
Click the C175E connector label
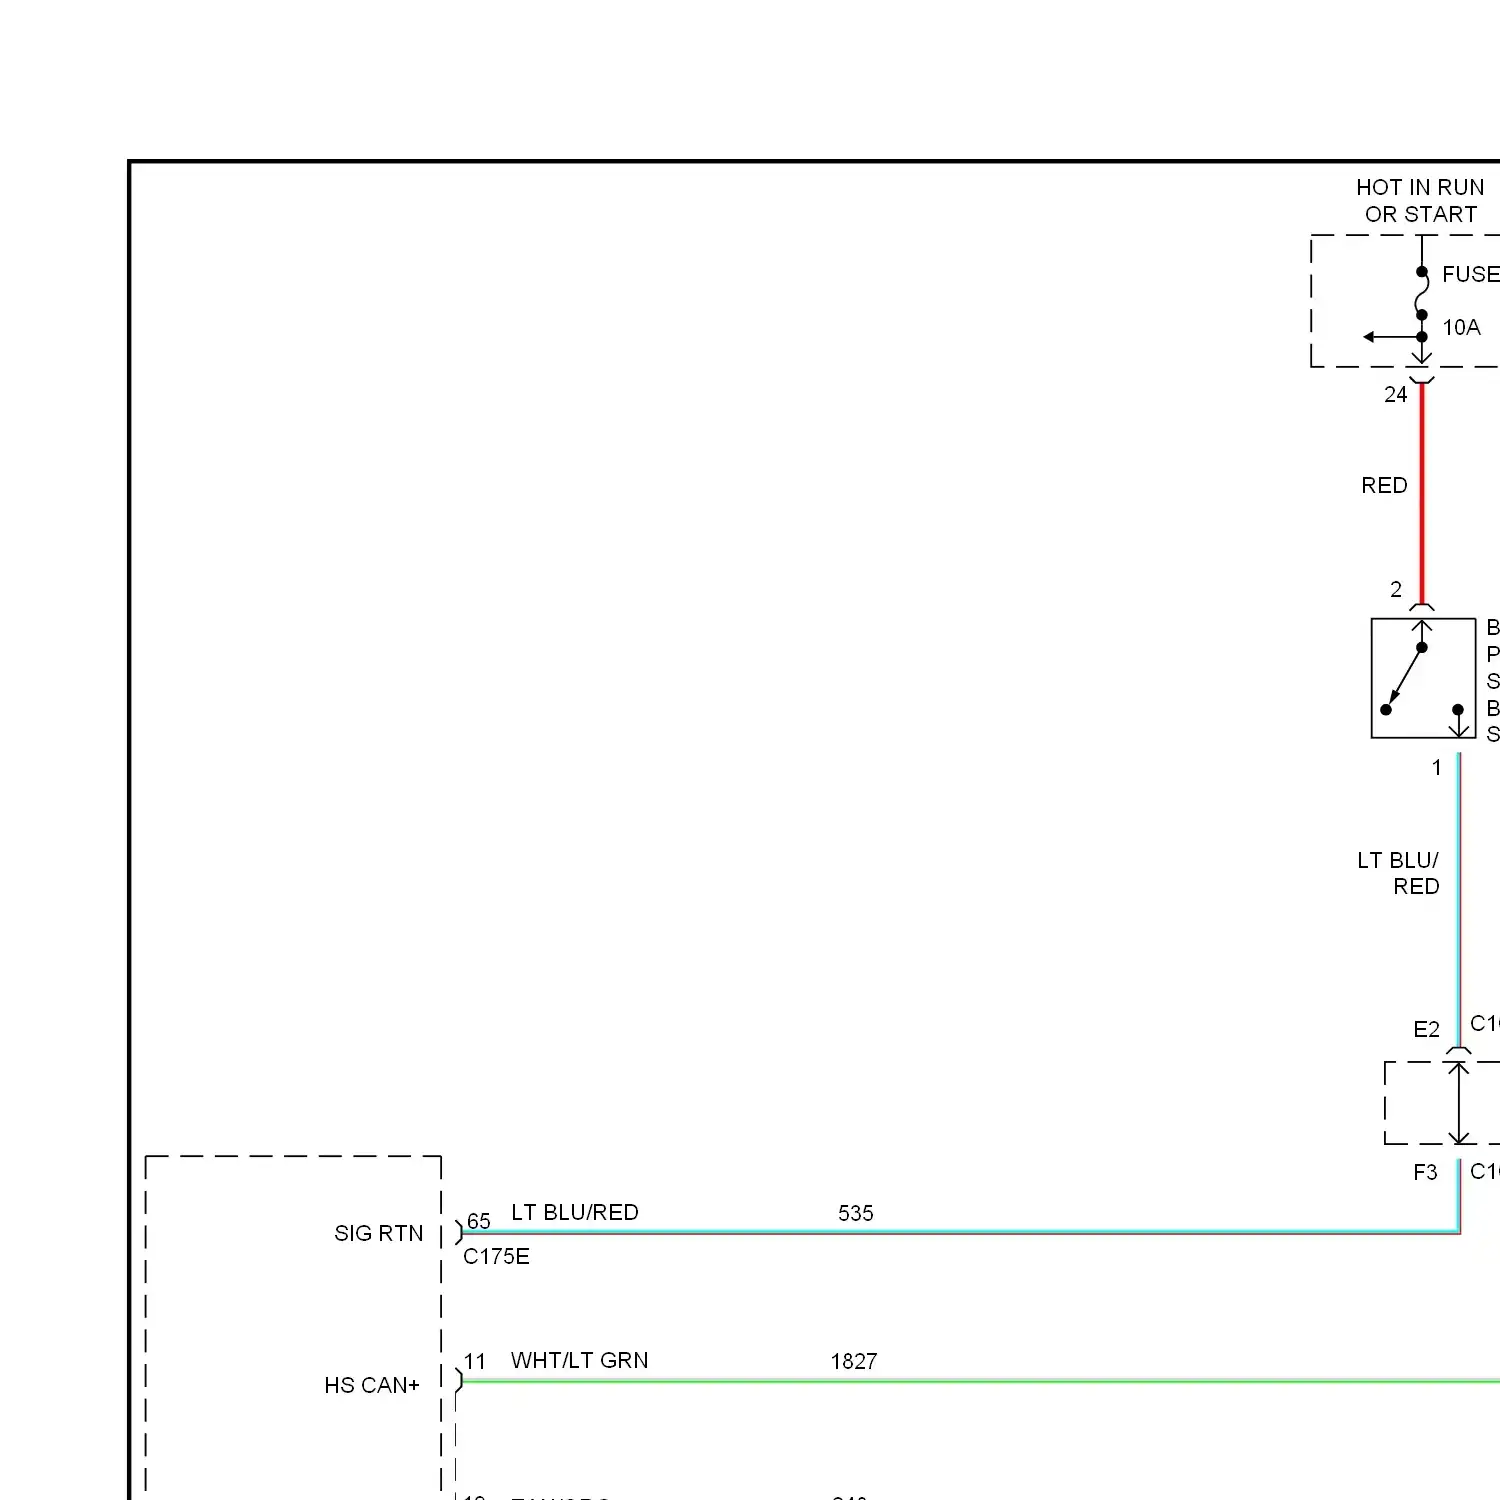496,1257
